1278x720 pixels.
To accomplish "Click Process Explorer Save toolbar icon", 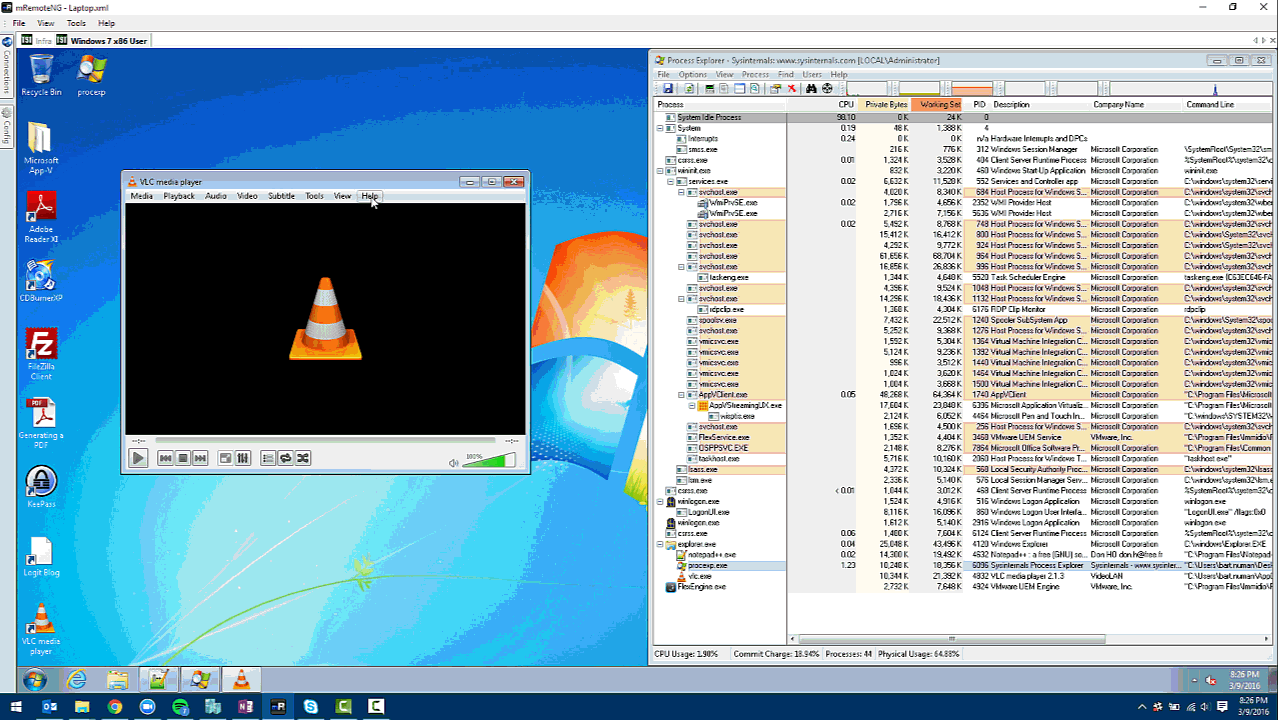I will click(x=667, y=89).
